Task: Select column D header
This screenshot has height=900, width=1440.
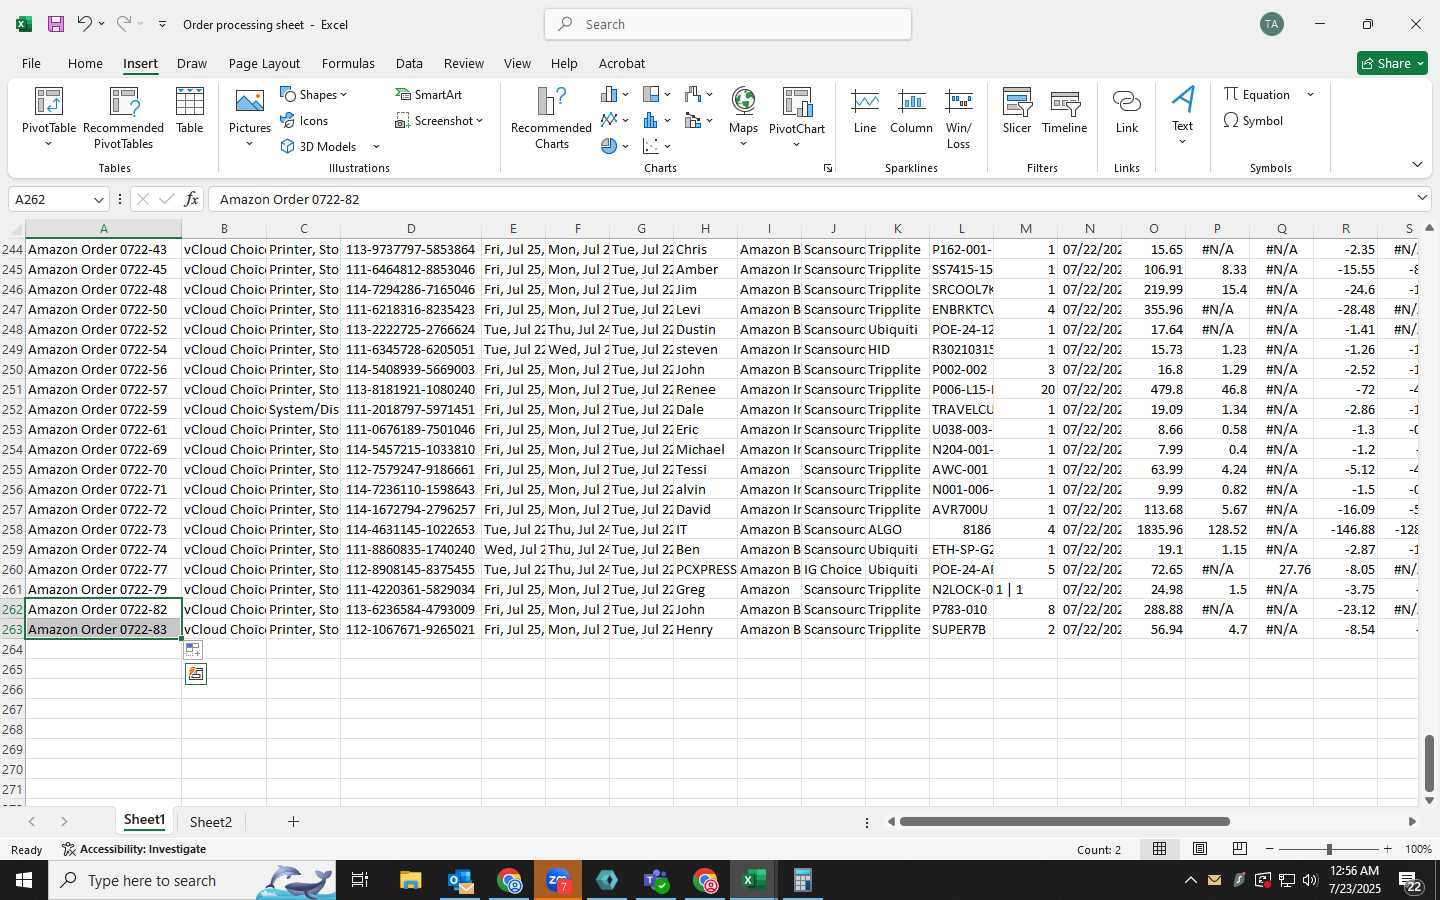Action: [411, 228]
